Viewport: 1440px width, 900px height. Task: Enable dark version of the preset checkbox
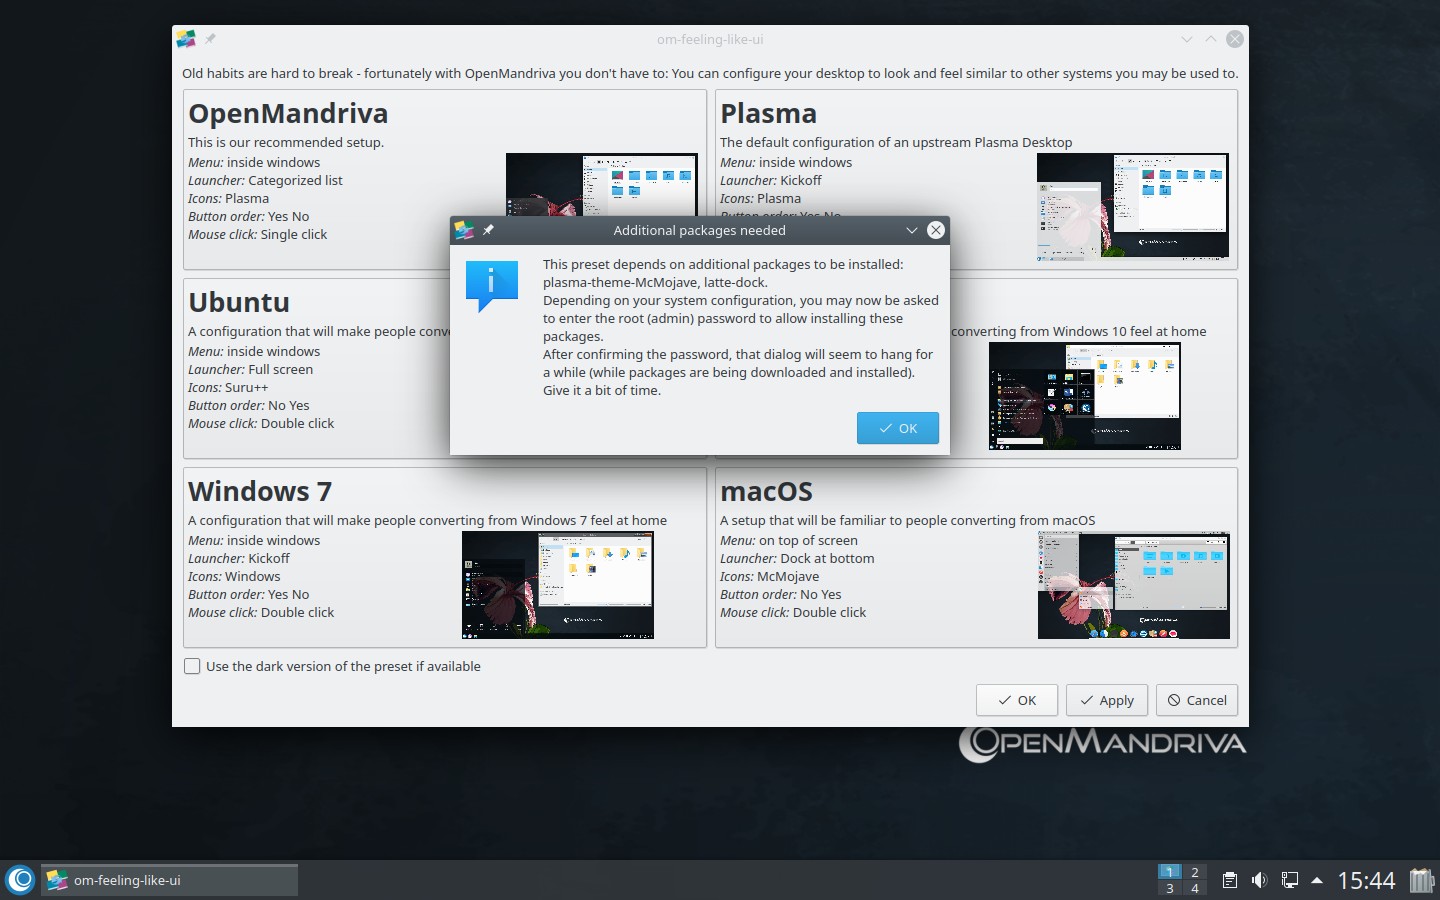pyautogui.click(x=192, y=666)
